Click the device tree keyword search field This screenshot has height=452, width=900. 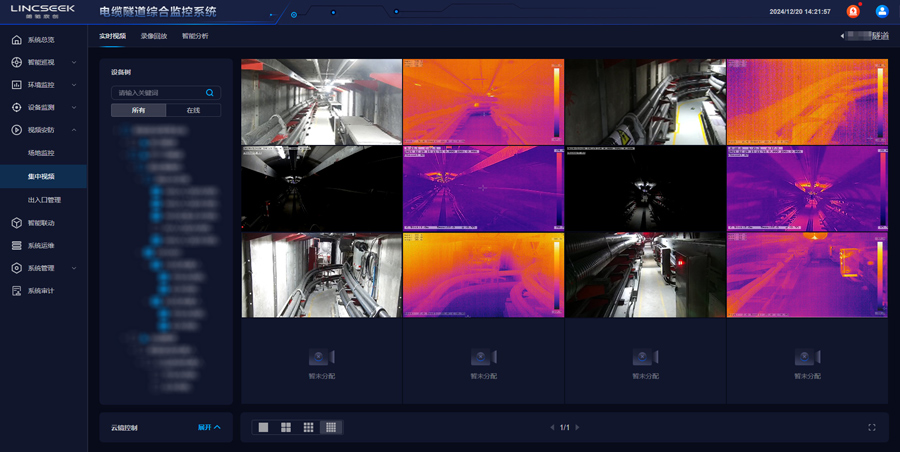coord(158,92)
